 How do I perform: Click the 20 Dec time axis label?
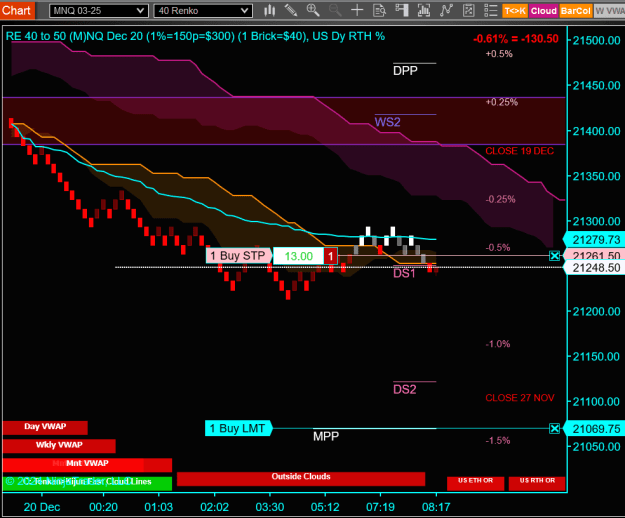(x=42, y=507)
